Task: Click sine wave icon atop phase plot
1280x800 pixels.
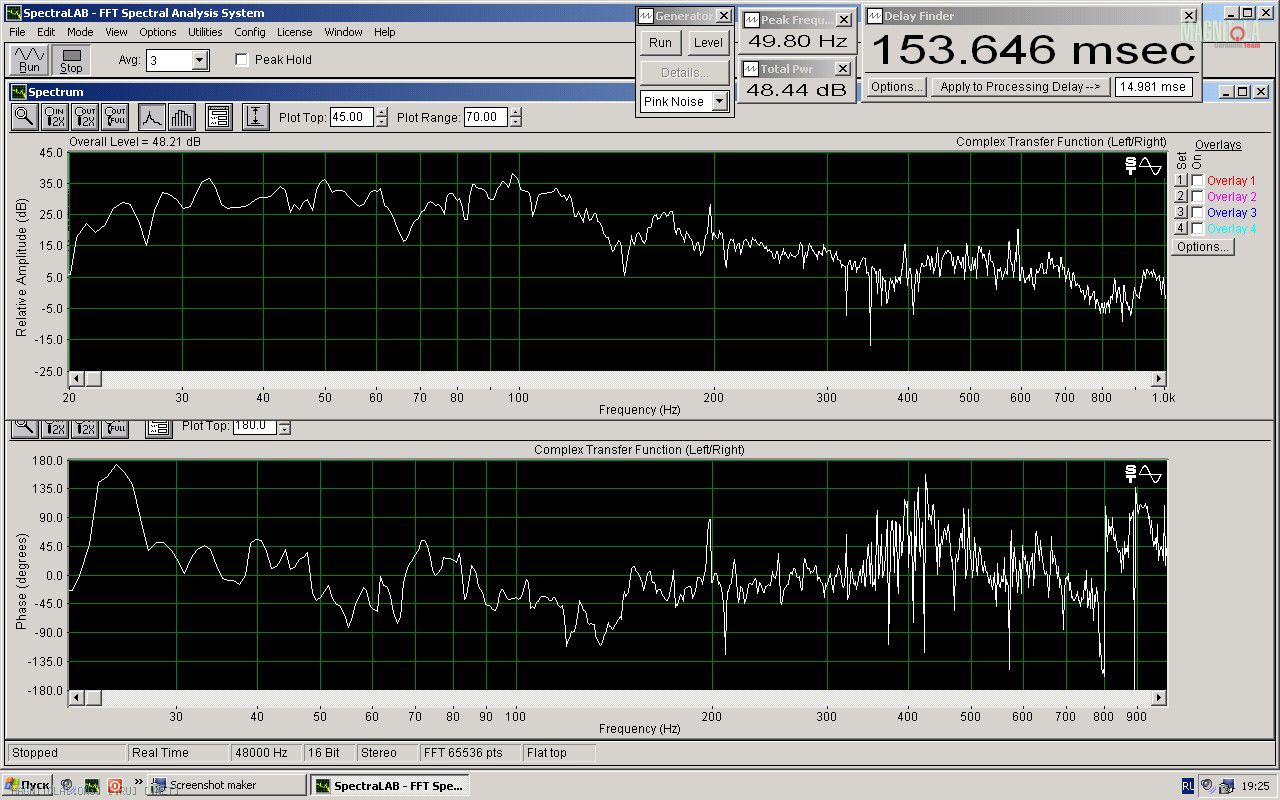Action: pyautogui.click(x=1151, y=474)
